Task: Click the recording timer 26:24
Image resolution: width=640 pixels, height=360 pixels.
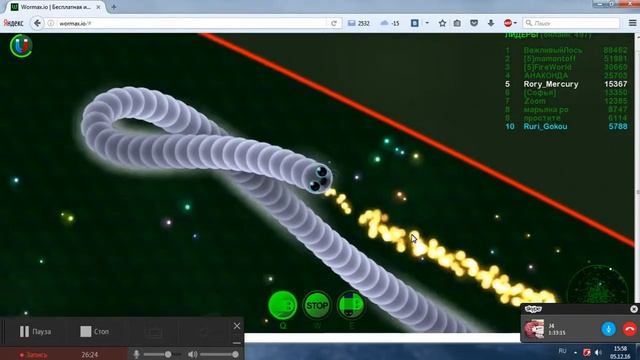Action: click(x=89, y=355)
